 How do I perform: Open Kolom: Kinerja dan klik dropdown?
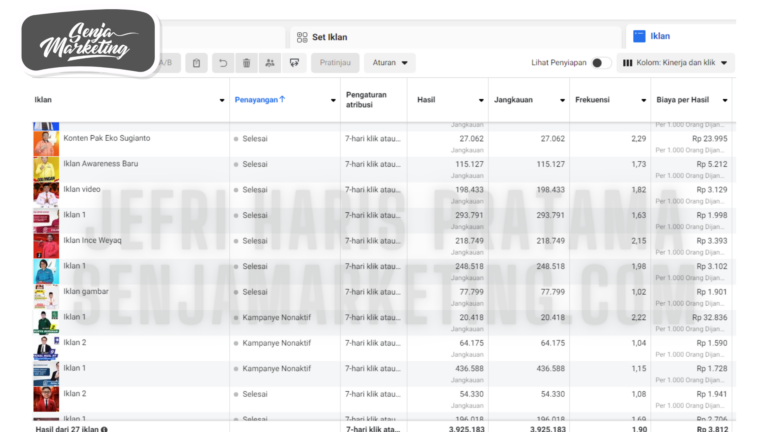[676, 63]
